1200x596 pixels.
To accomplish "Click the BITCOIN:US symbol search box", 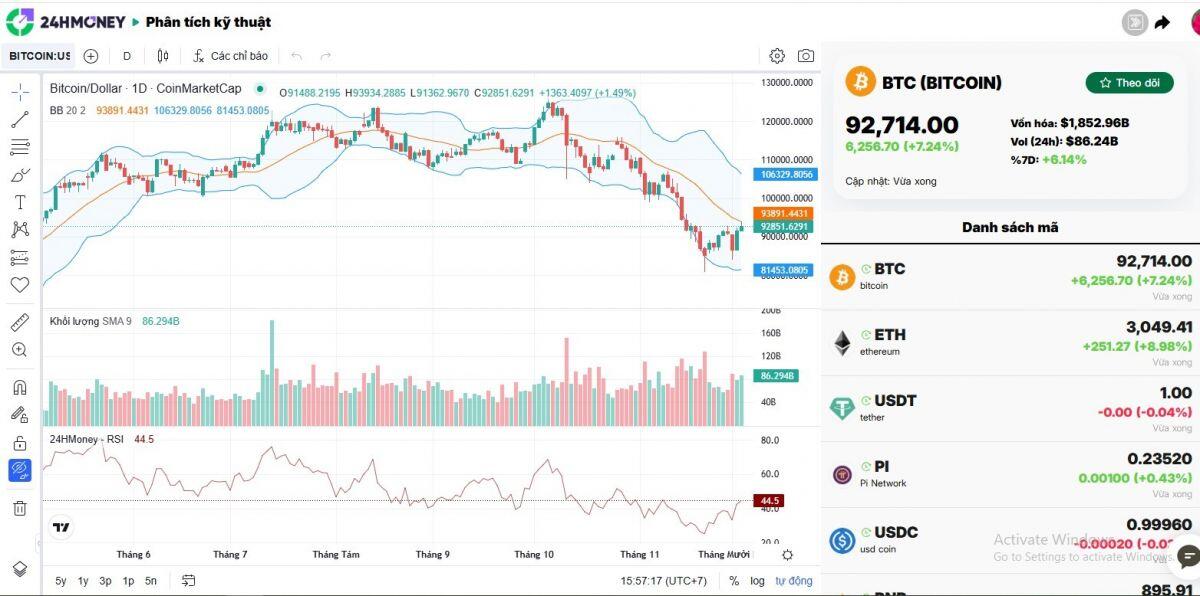I will (x=40, y=56).
